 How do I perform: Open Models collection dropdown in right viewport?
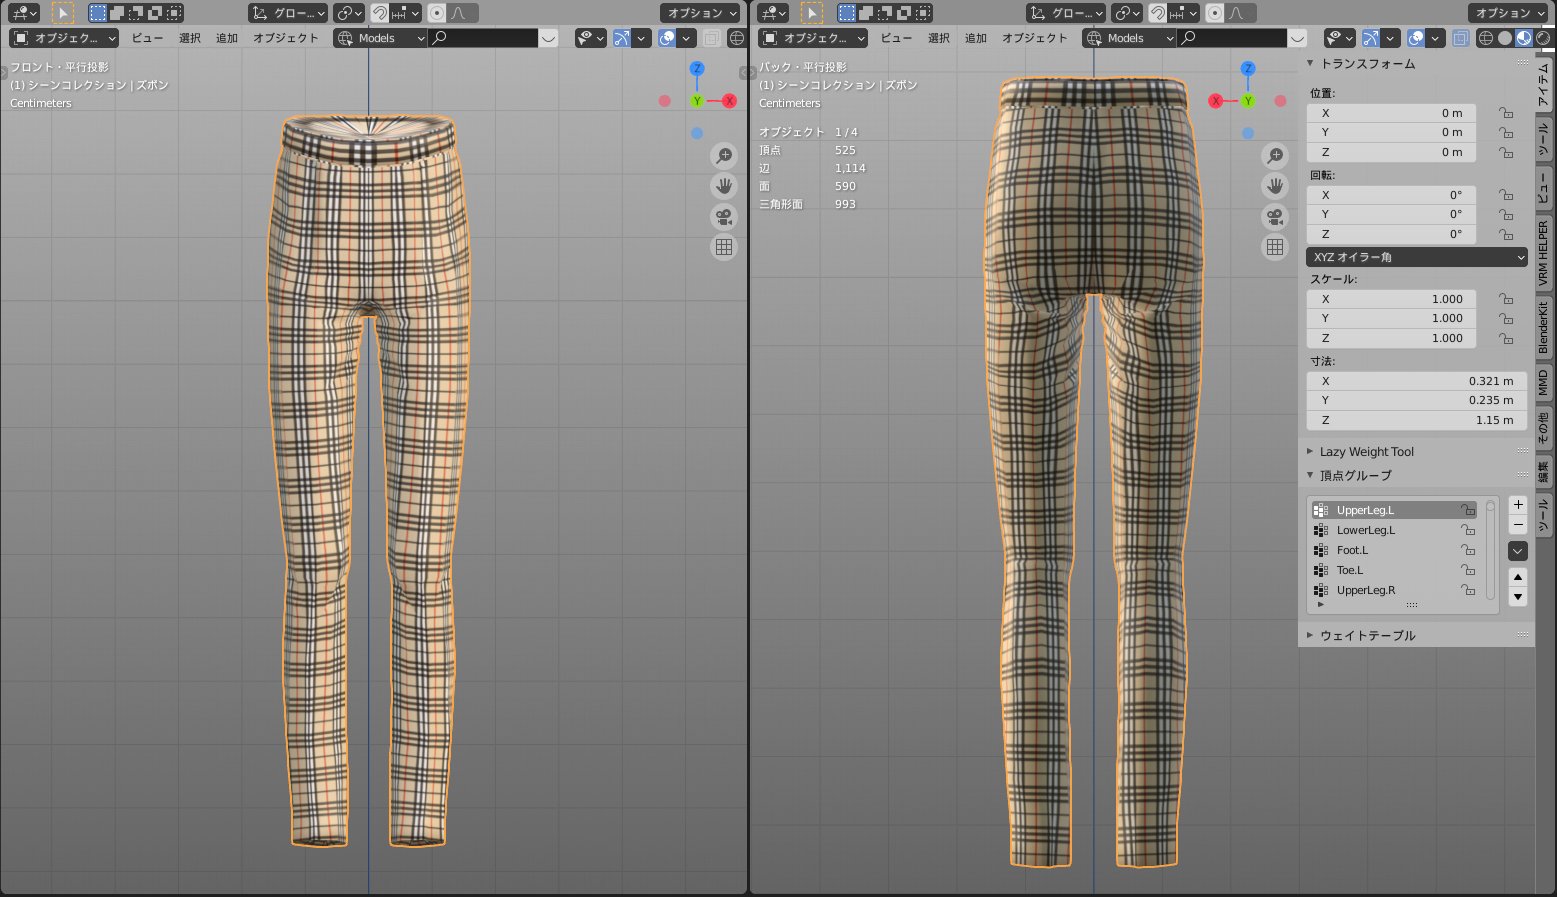point(1130,38)
